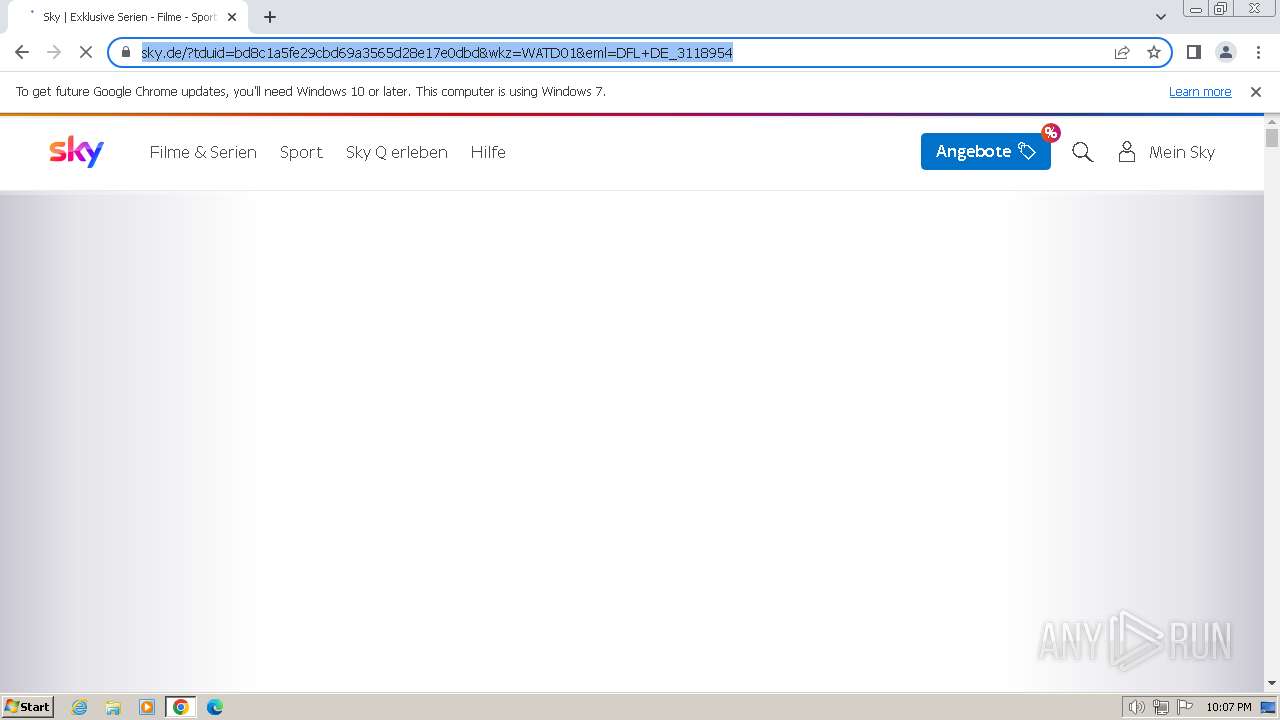Show desktop button in taskbar corner
This screenshot has height=720, width=1280.
(x=1268, y=707)
